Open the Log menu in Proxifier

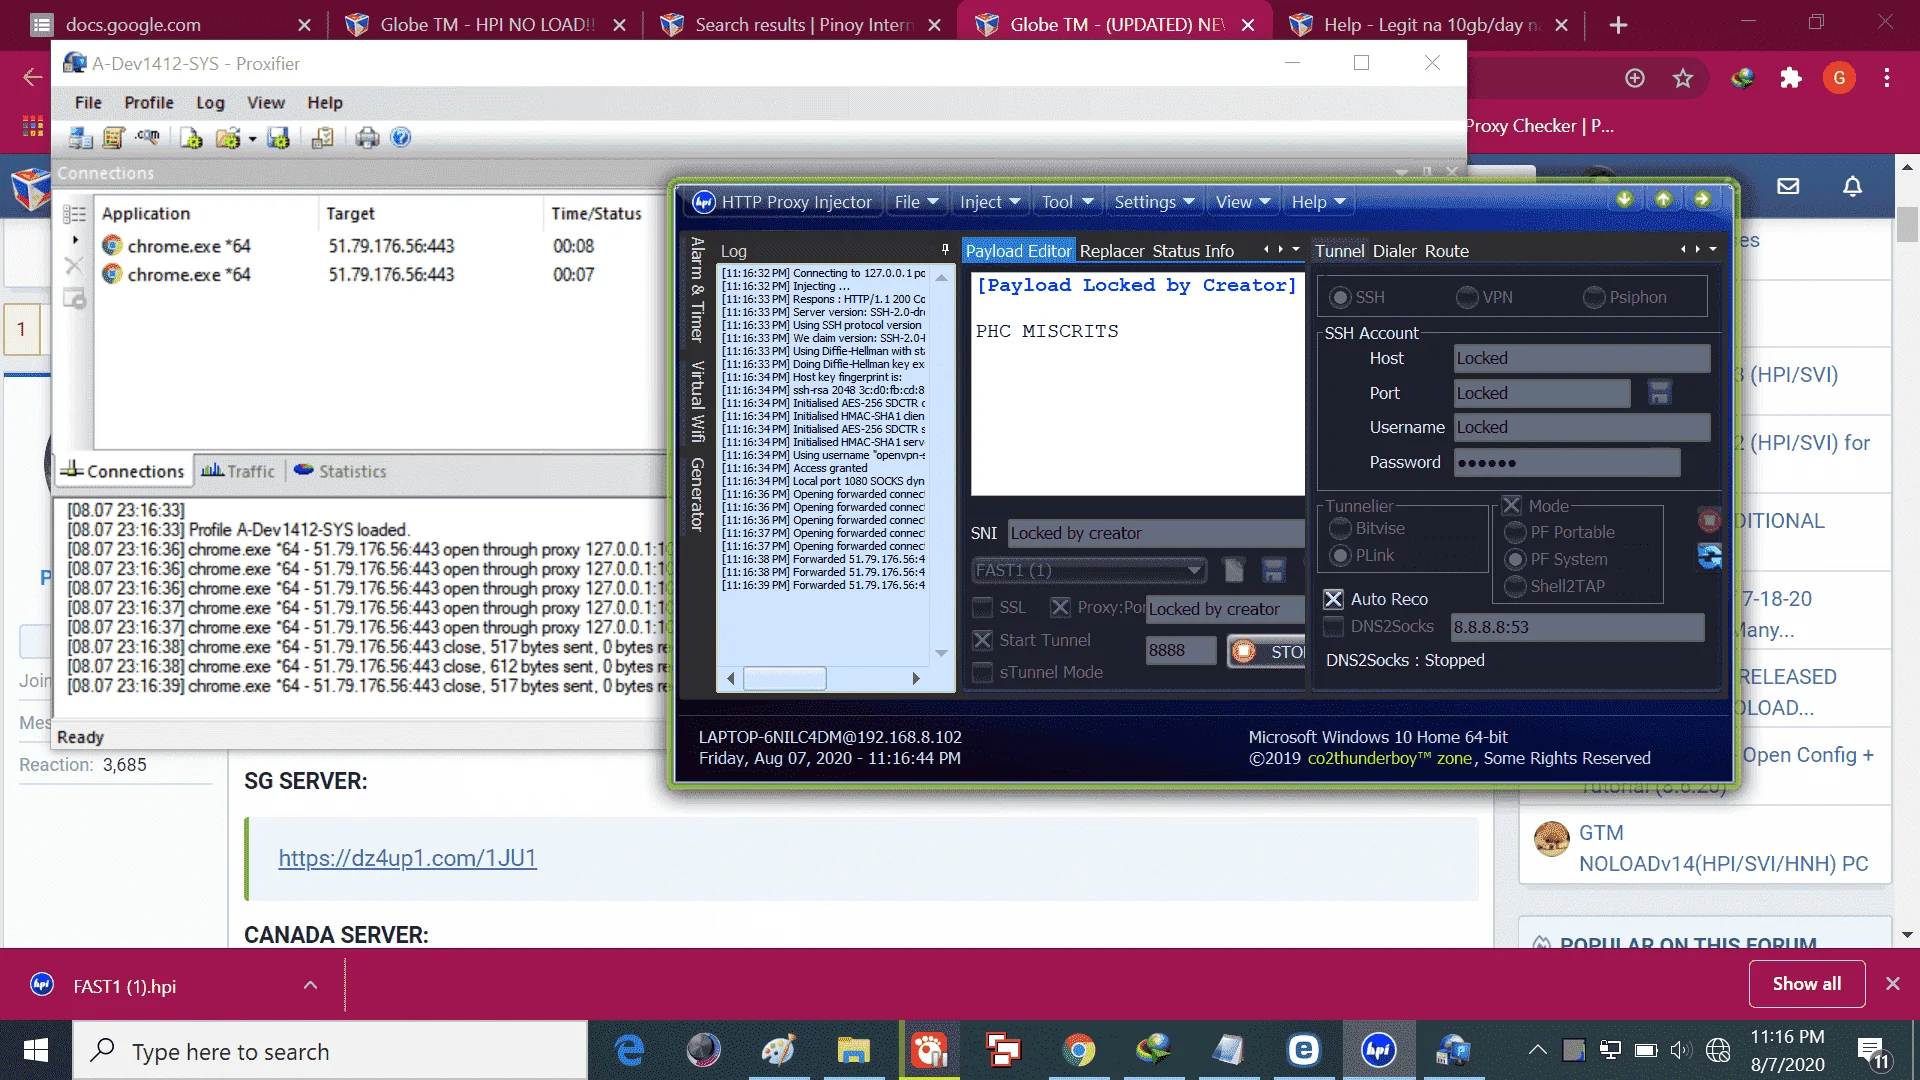coord(210,102)
